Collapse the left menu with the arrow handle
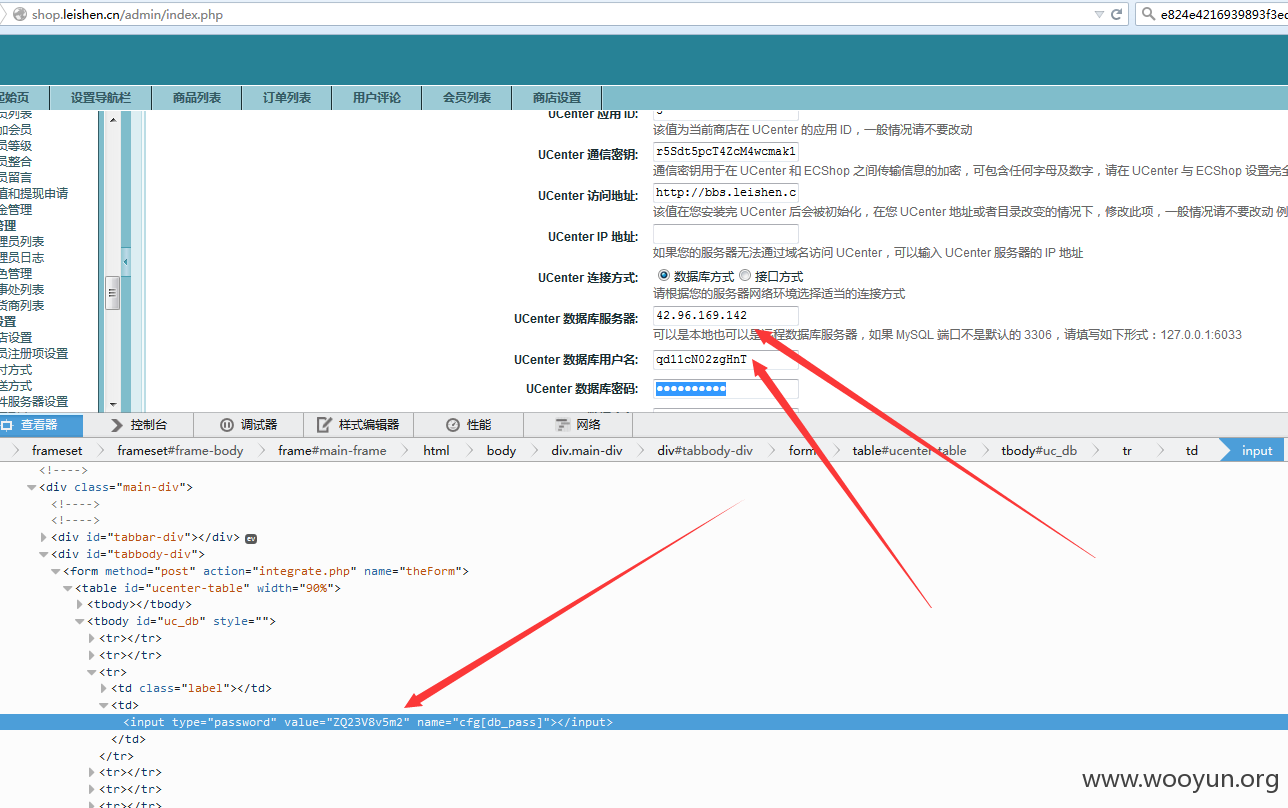Screen dimensions: 1288x808 pos(126,261)
